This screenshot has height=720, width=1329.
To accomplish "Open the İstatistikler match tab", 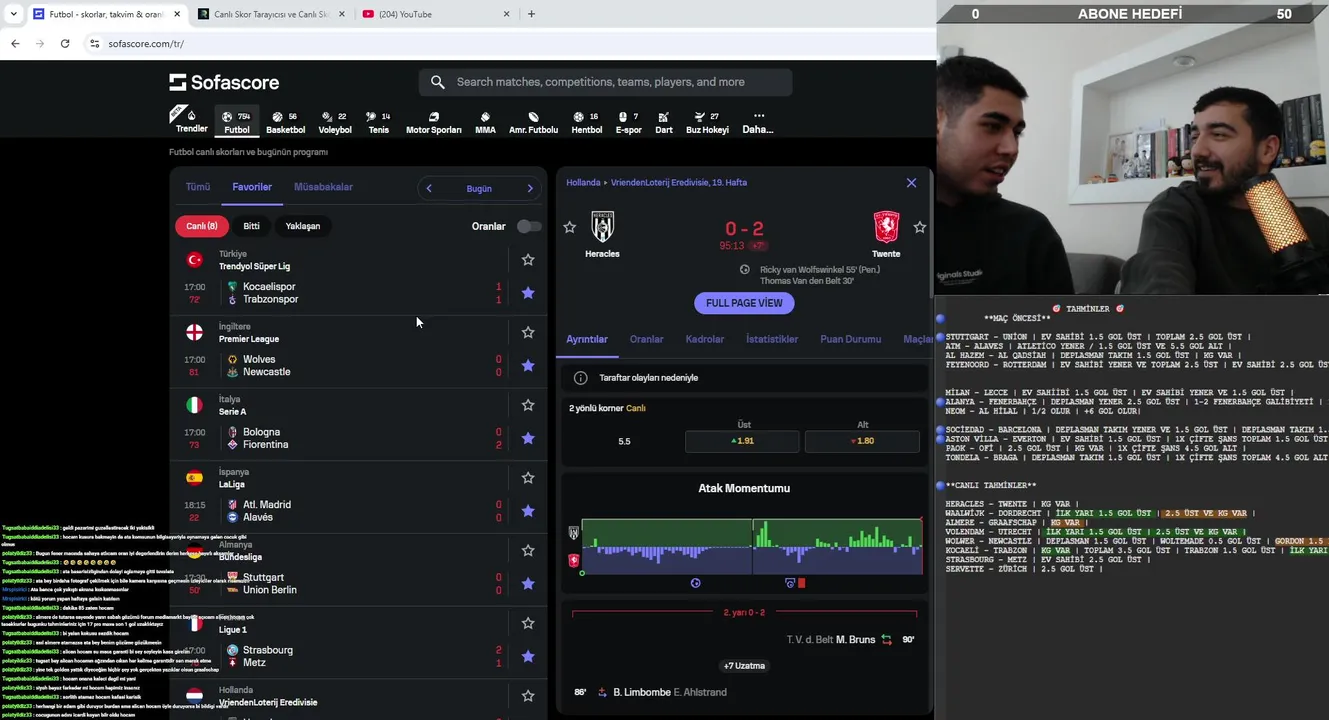I will tap(772, 339).
